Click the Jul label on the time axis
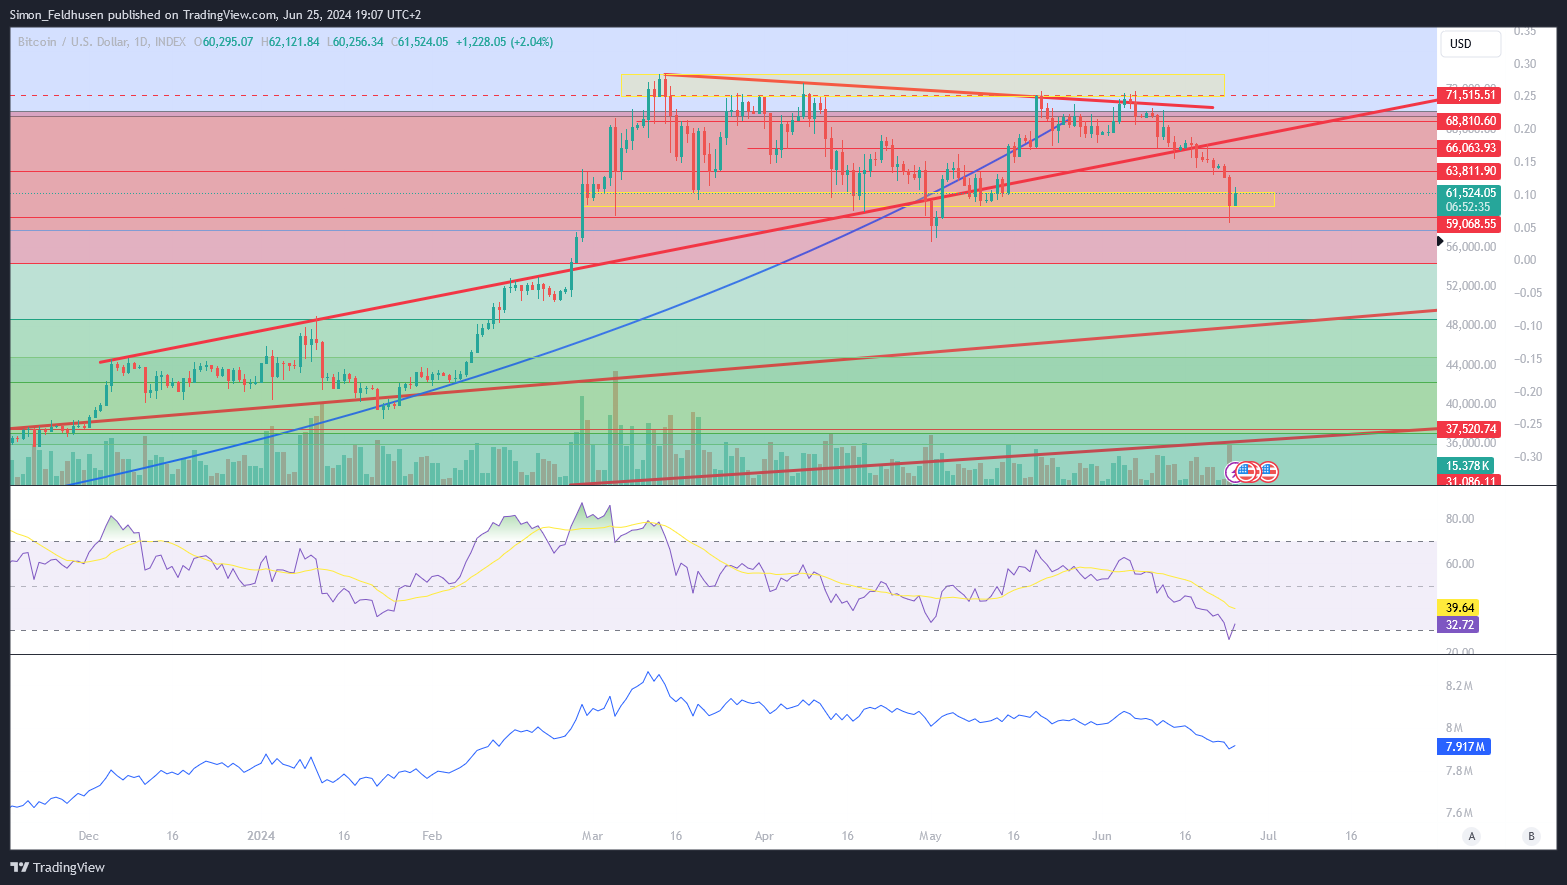The height and width of the screenshot is (885, 1567). [1268, 836]
